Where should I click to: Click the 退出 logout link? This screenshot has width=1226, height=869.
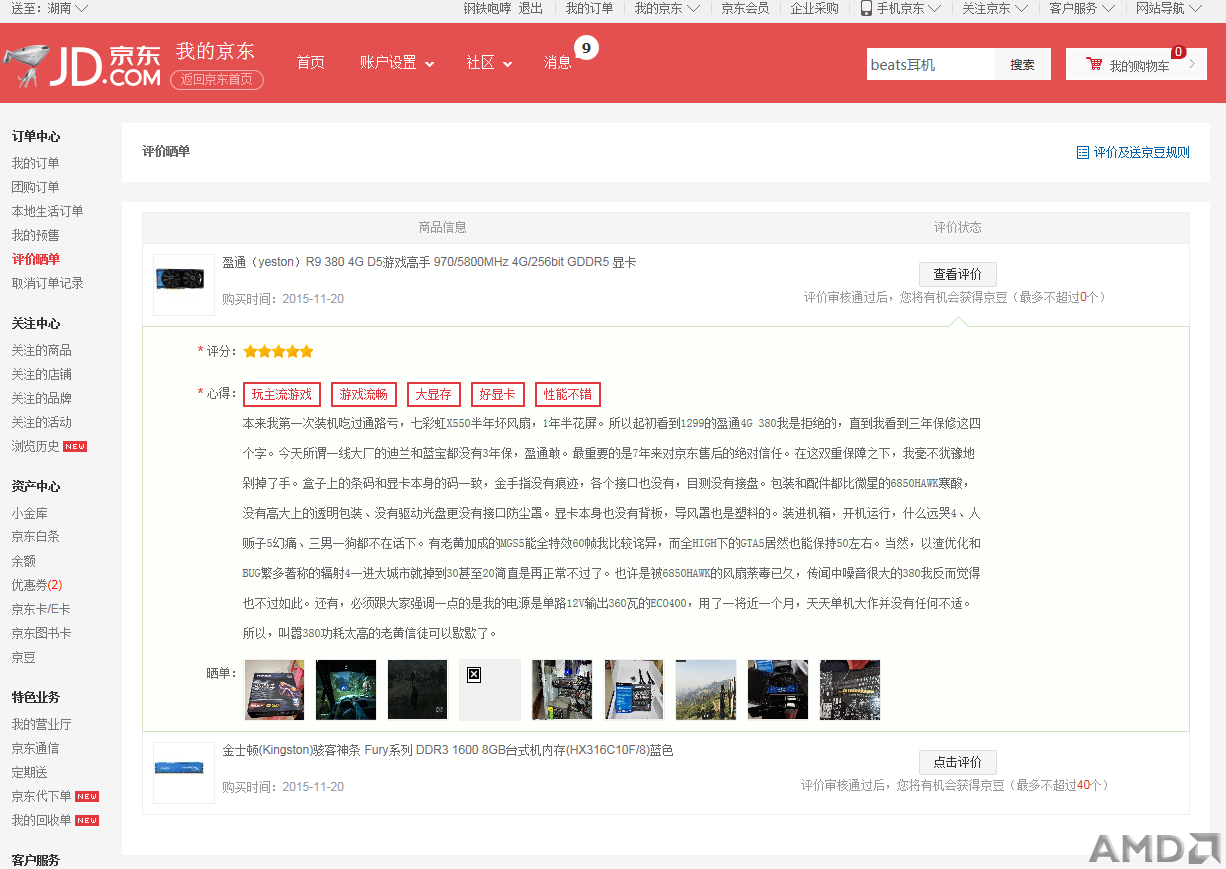point(531,8)
